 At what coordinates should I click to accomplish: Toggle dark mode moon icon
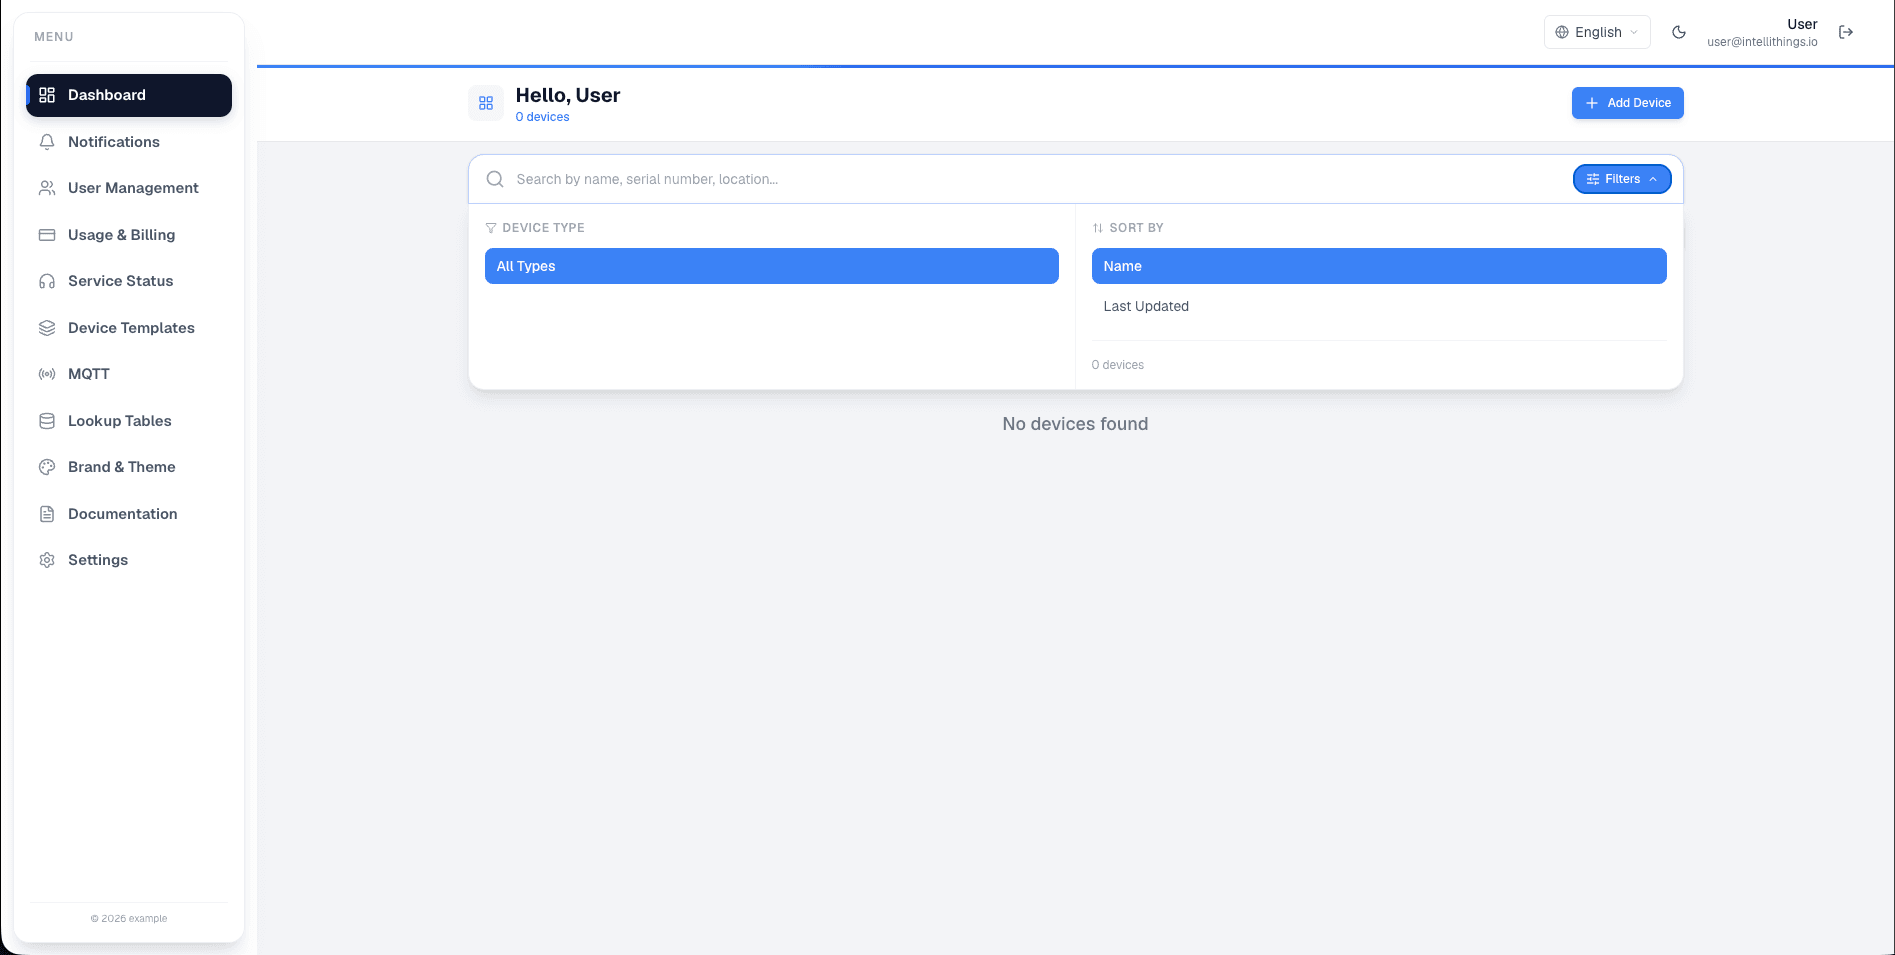click(x=1679, y=32)
